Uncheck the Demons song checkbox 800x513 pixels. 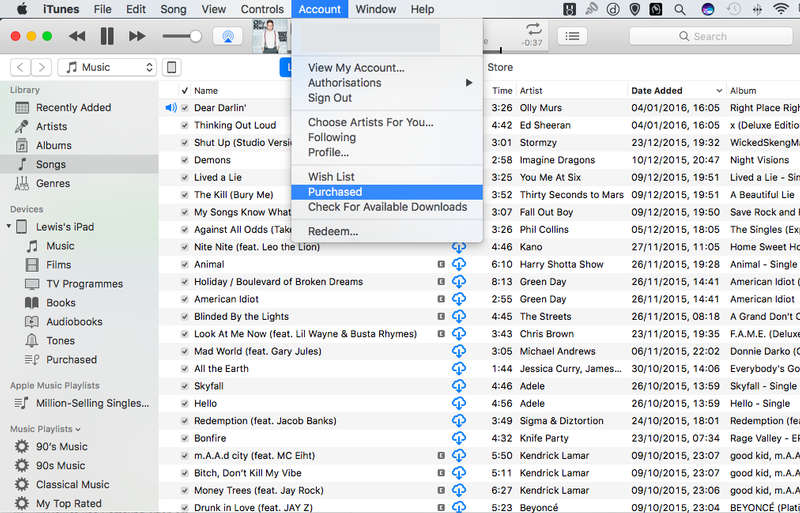click(x=185, y=160)
